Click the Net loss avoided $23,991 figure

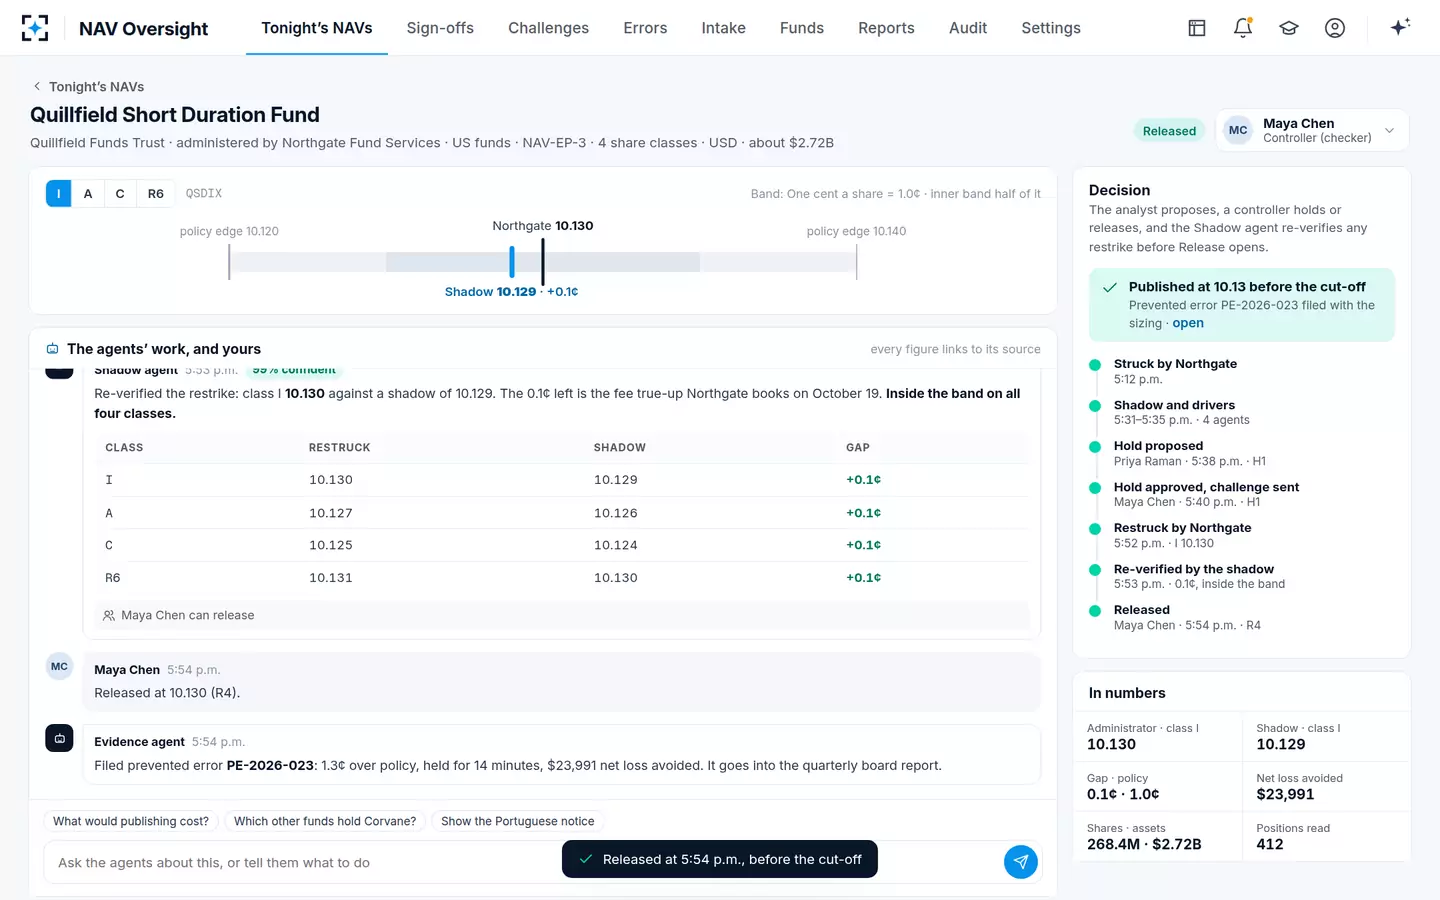pos(1285,794)
